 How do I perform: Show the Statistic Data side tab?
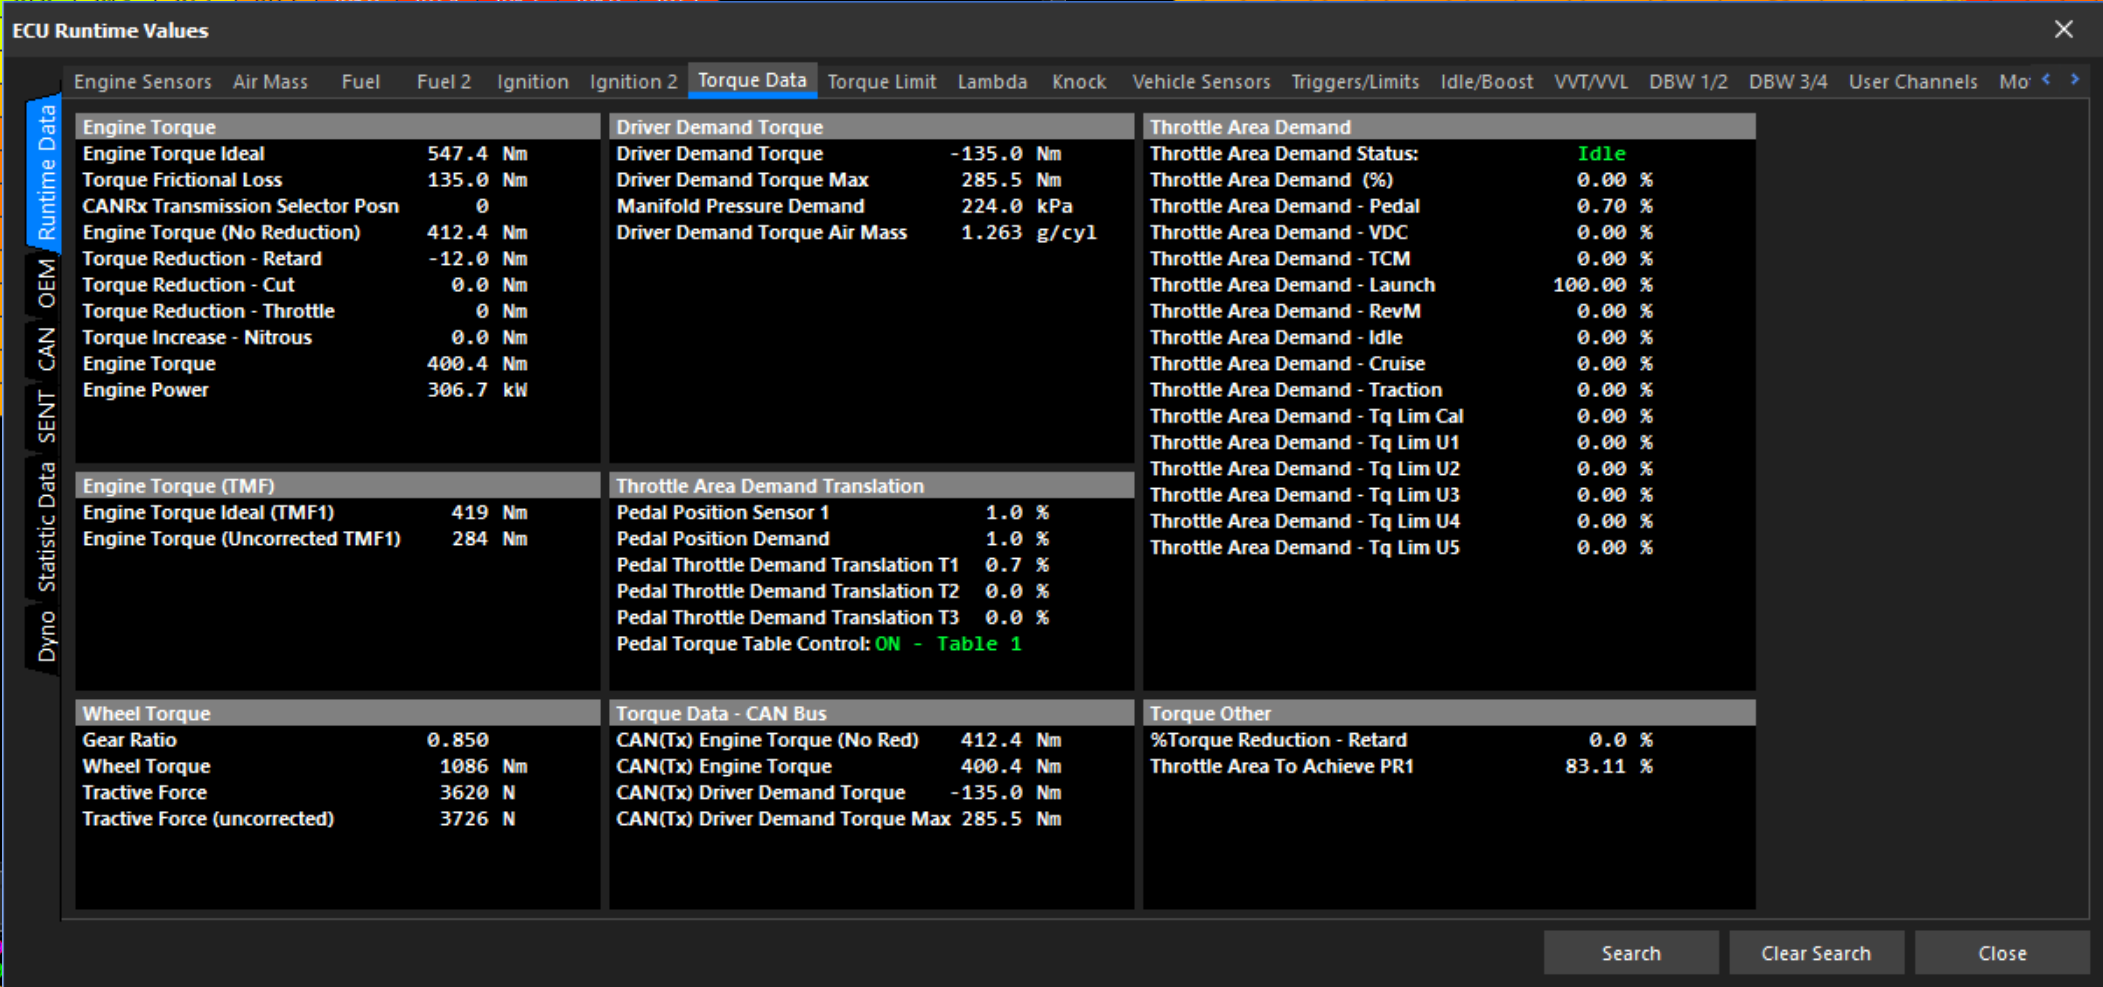(46, 527)
